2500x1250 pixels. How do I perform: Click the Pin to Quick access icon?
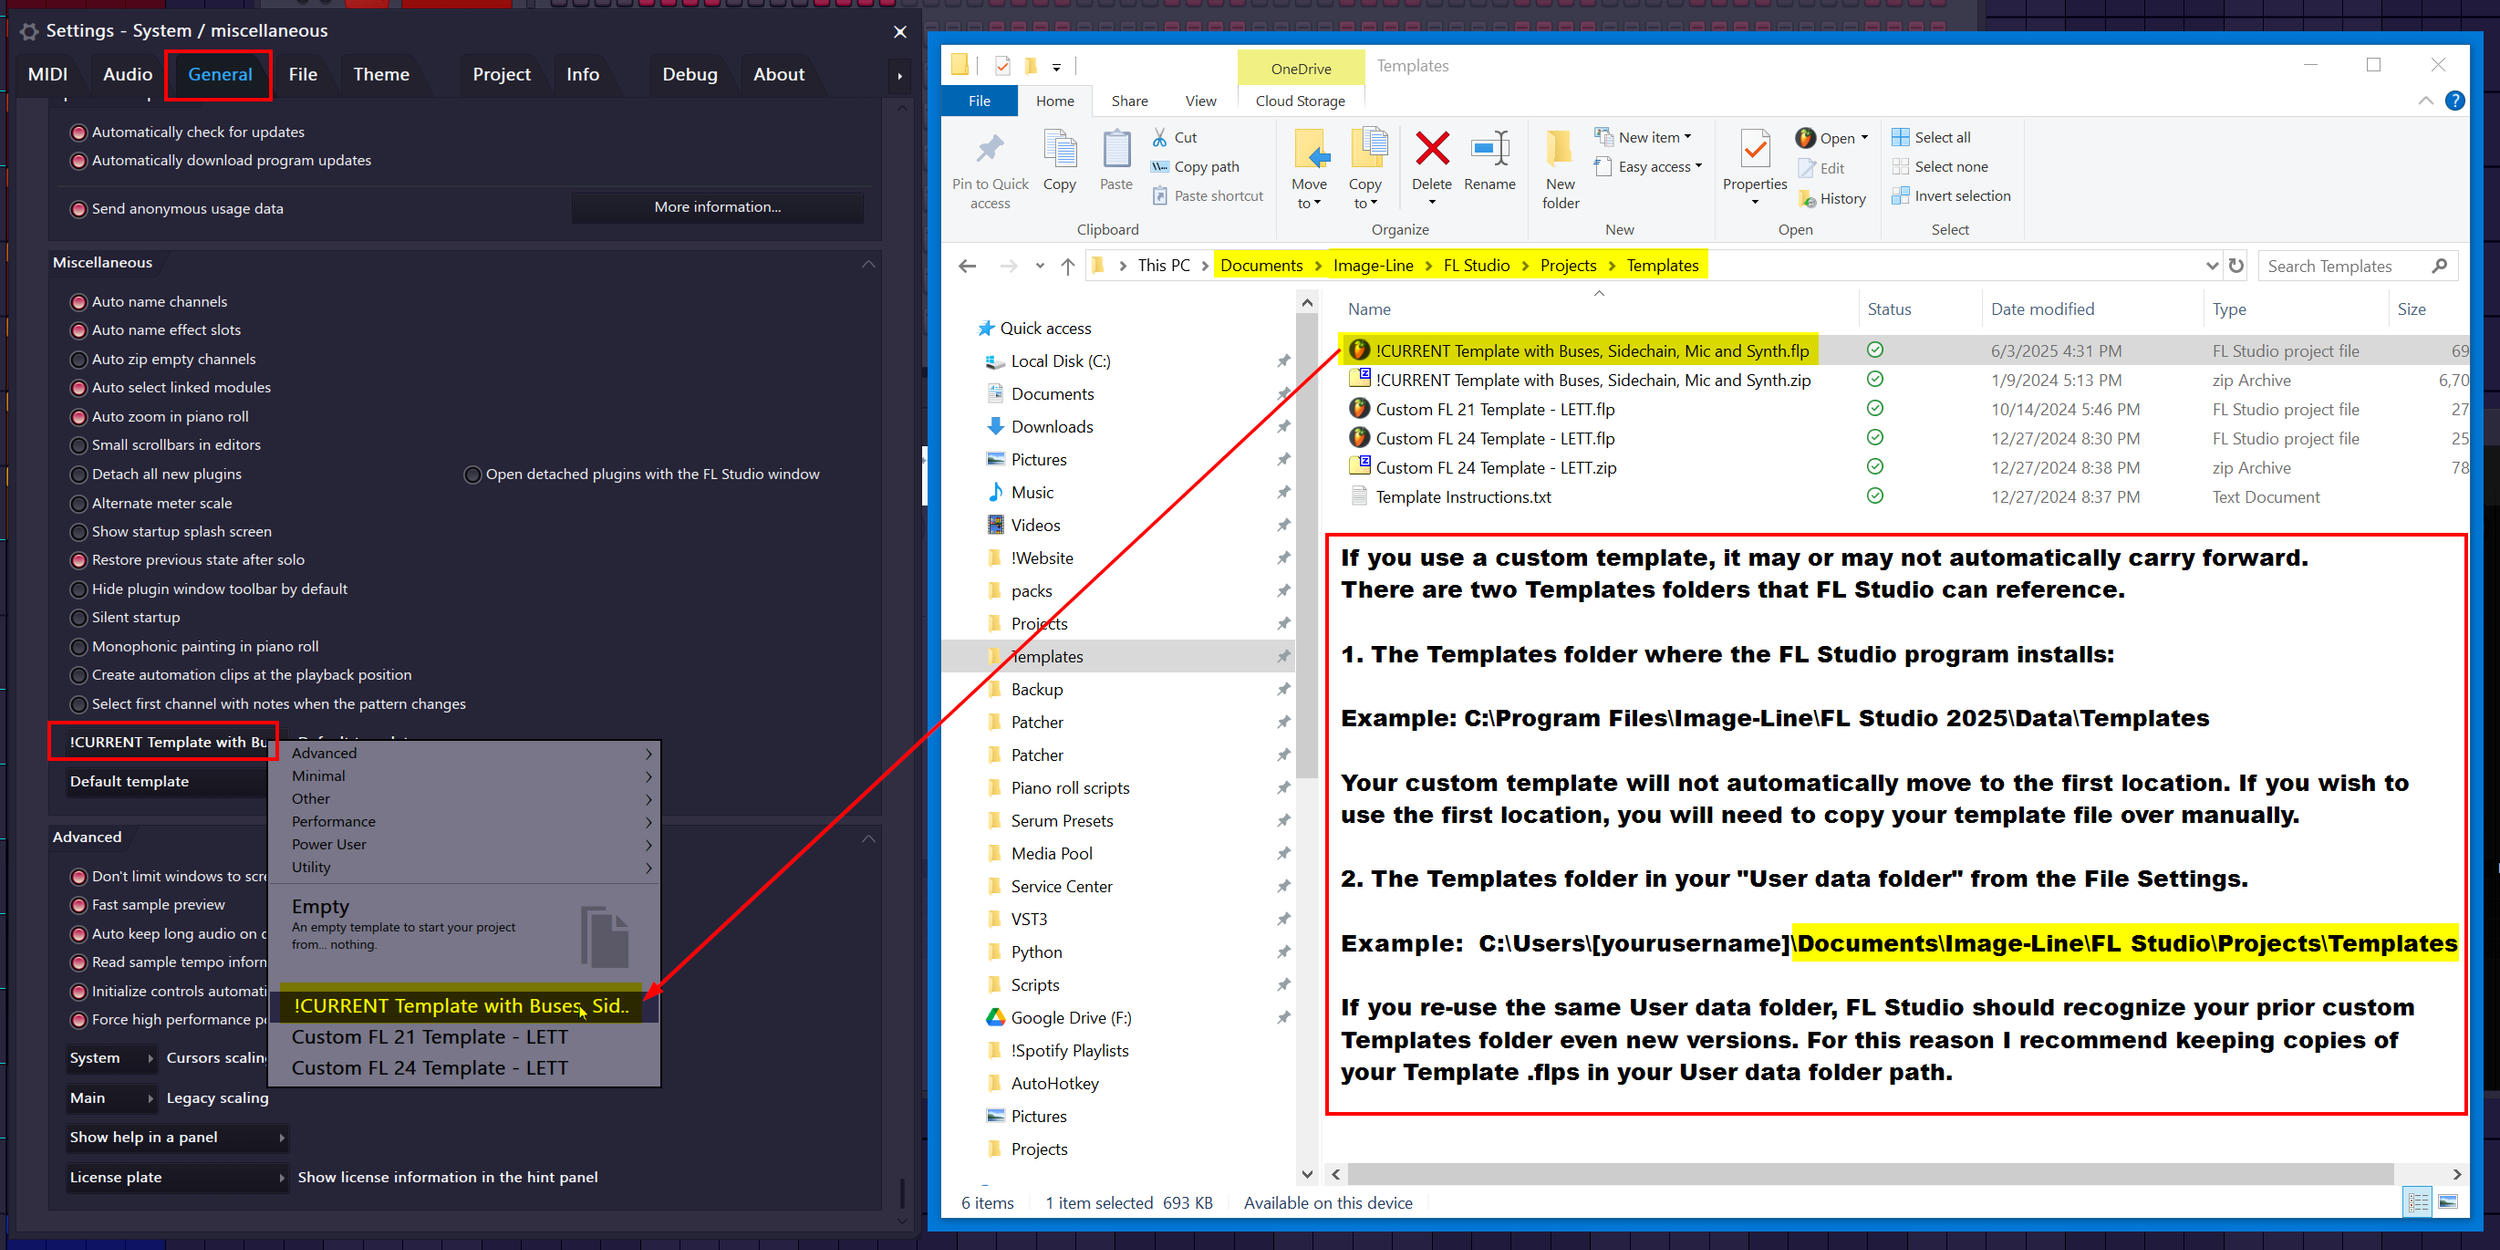[989, 150]
